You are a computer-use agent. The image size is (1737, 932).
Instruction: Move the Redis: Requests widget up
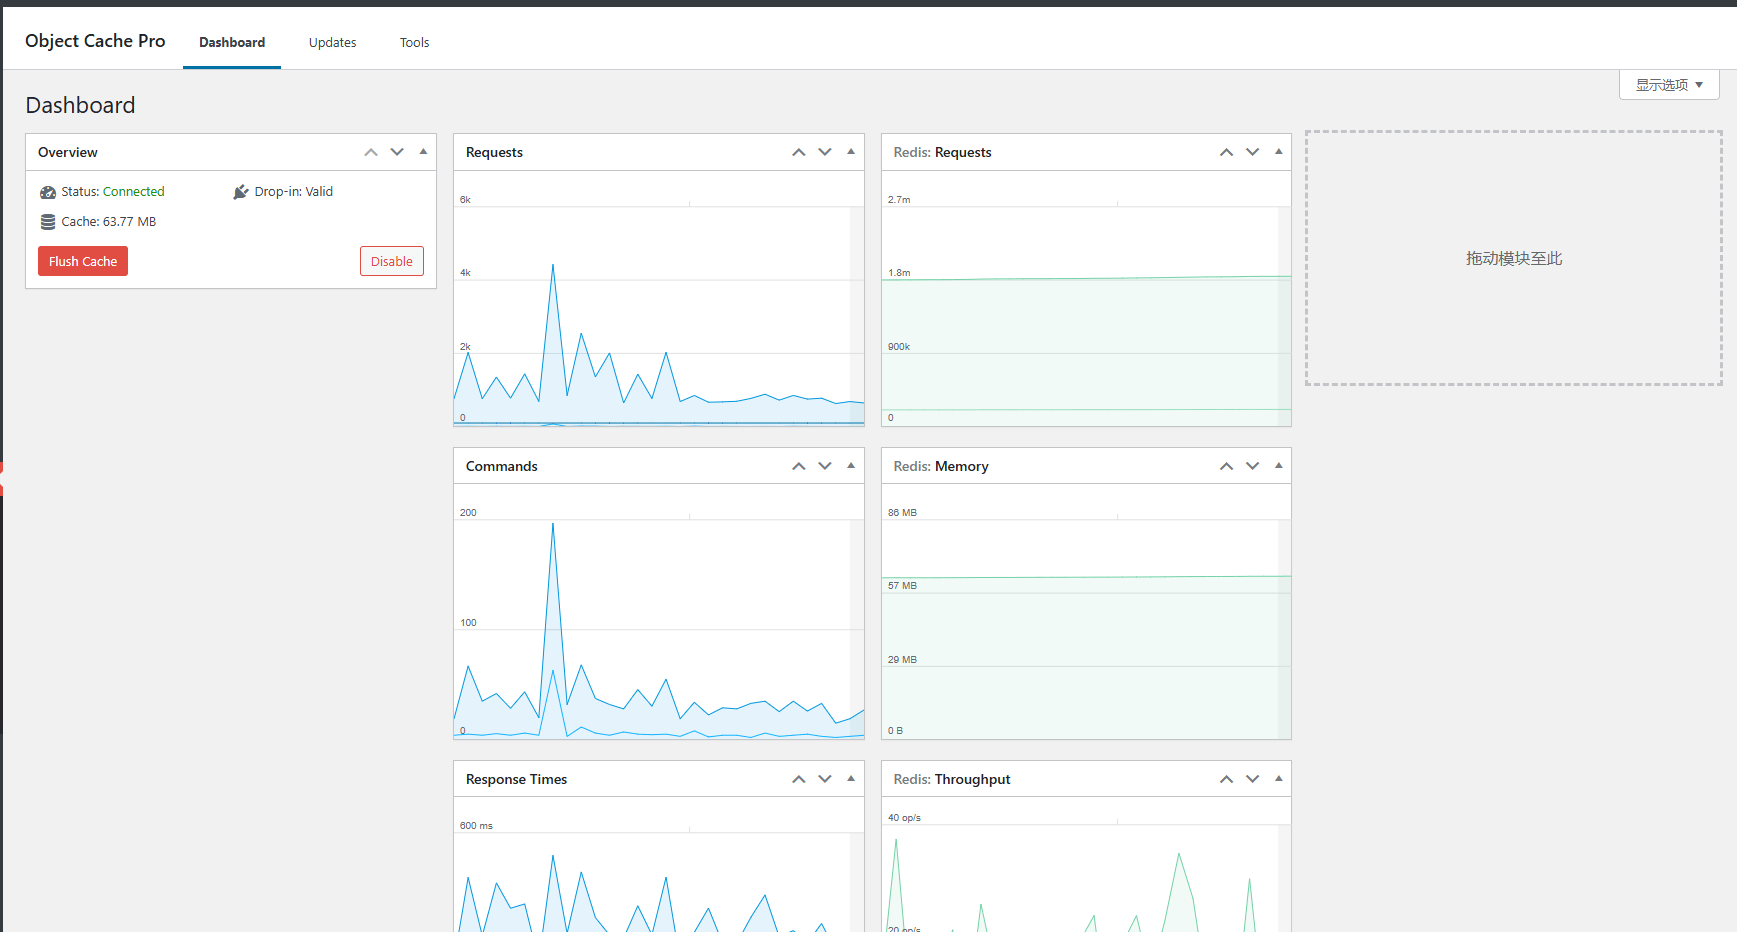coord(1226,152)
